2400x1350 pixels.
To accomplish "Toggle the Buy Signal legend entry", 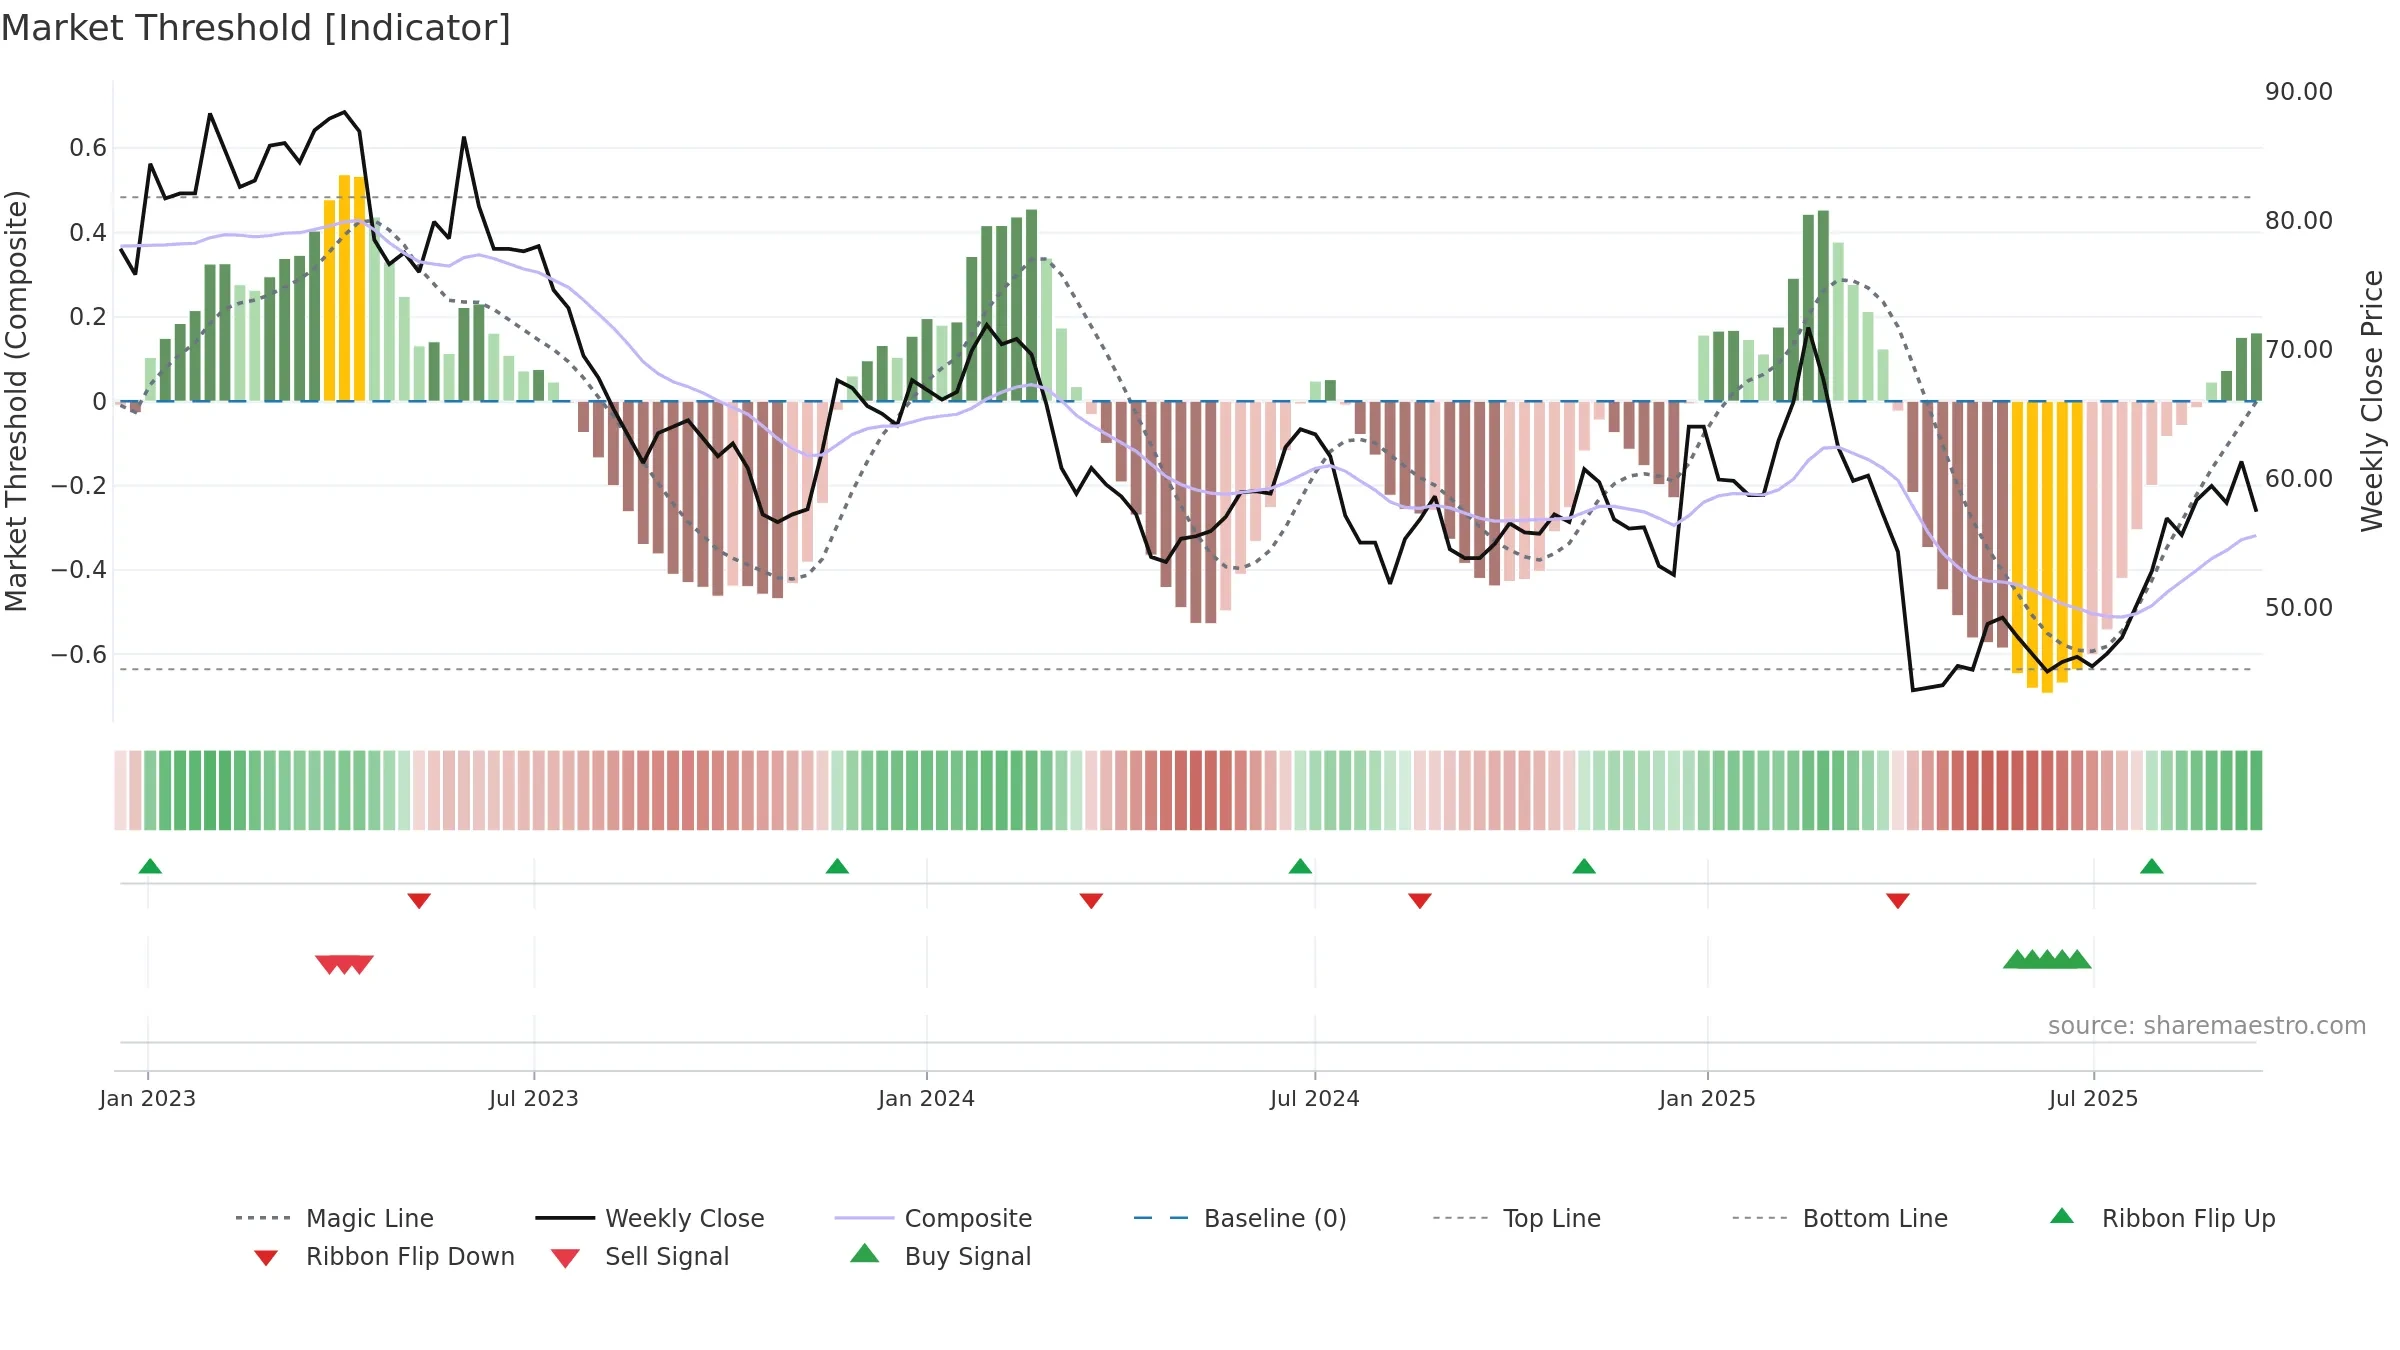I will [x=940, y=1256].
